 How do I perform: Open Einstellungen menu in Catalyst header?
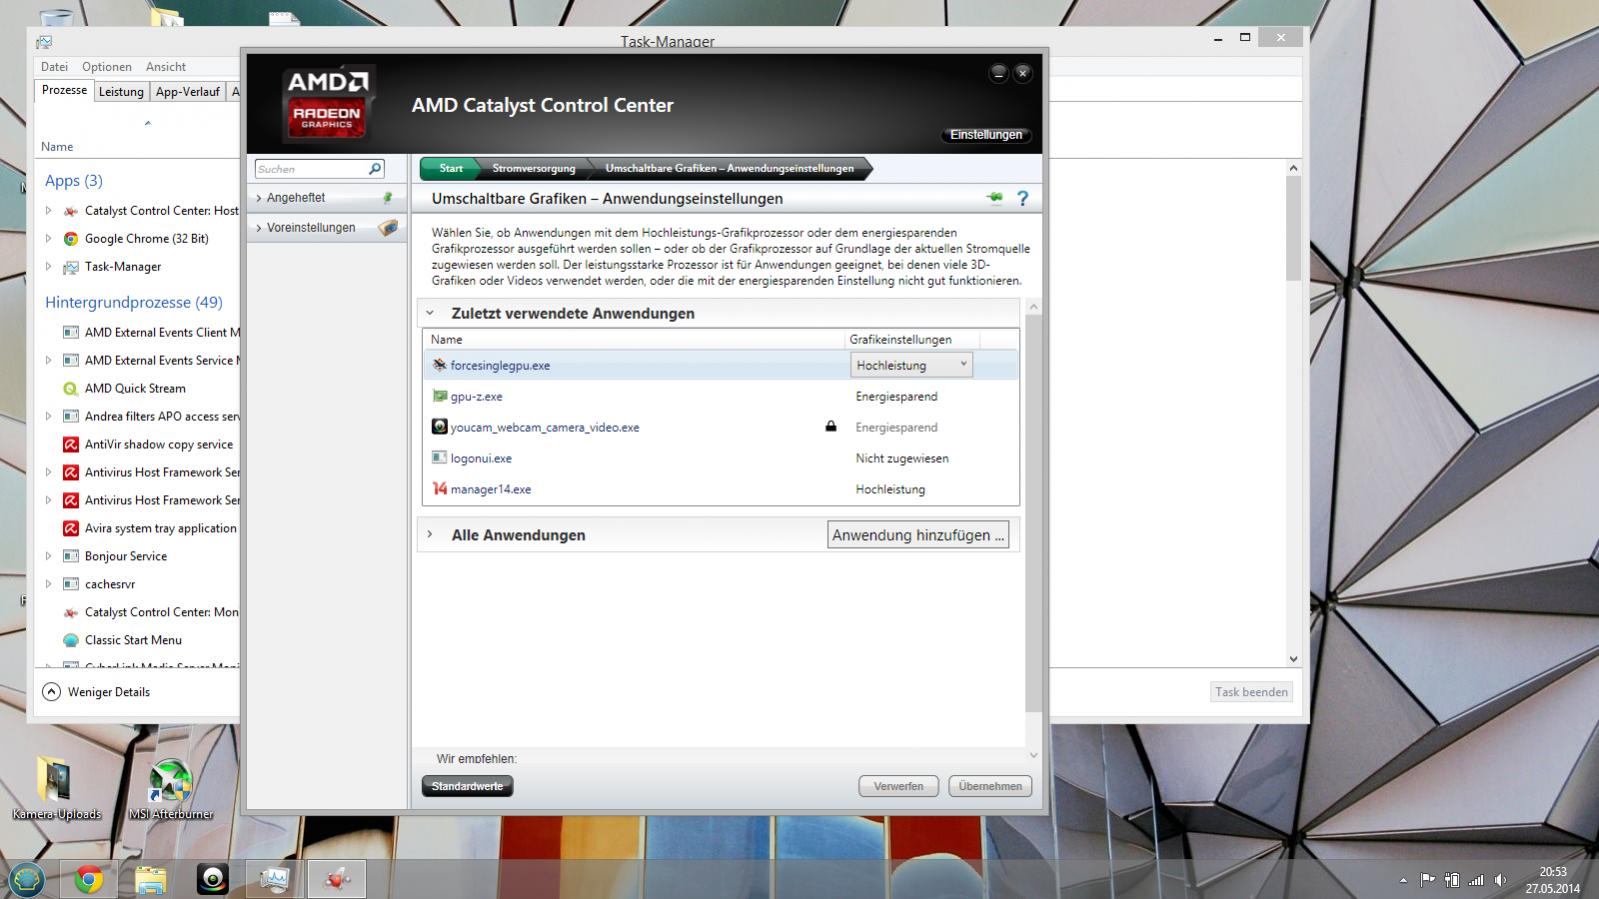(986, 135)
